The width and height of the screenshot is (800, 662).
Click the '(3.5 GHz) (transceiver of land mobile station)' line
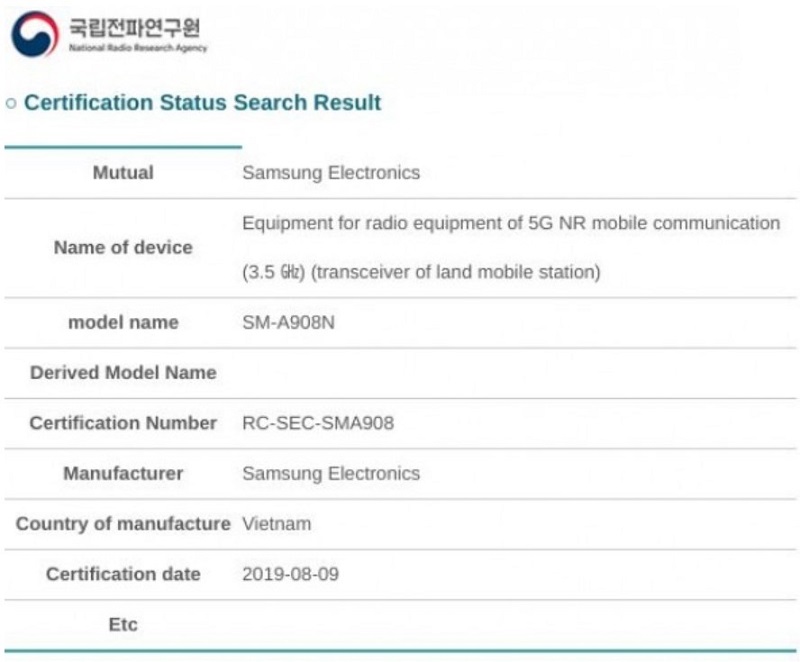[421, 272]
